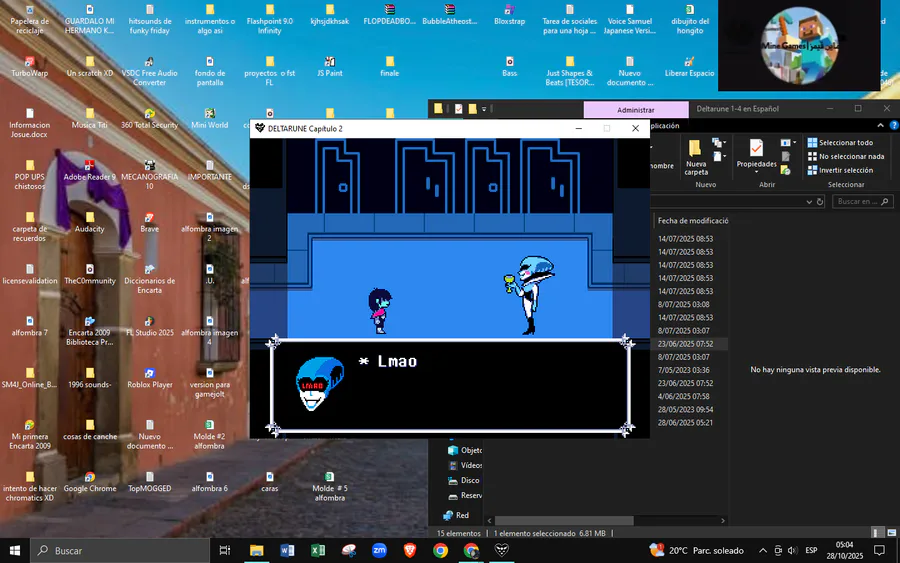The width and height of the screenshot is (900, 563).
Task: Click Invertir selección in Explorer ribbon
Action: [x=840, y=170]
